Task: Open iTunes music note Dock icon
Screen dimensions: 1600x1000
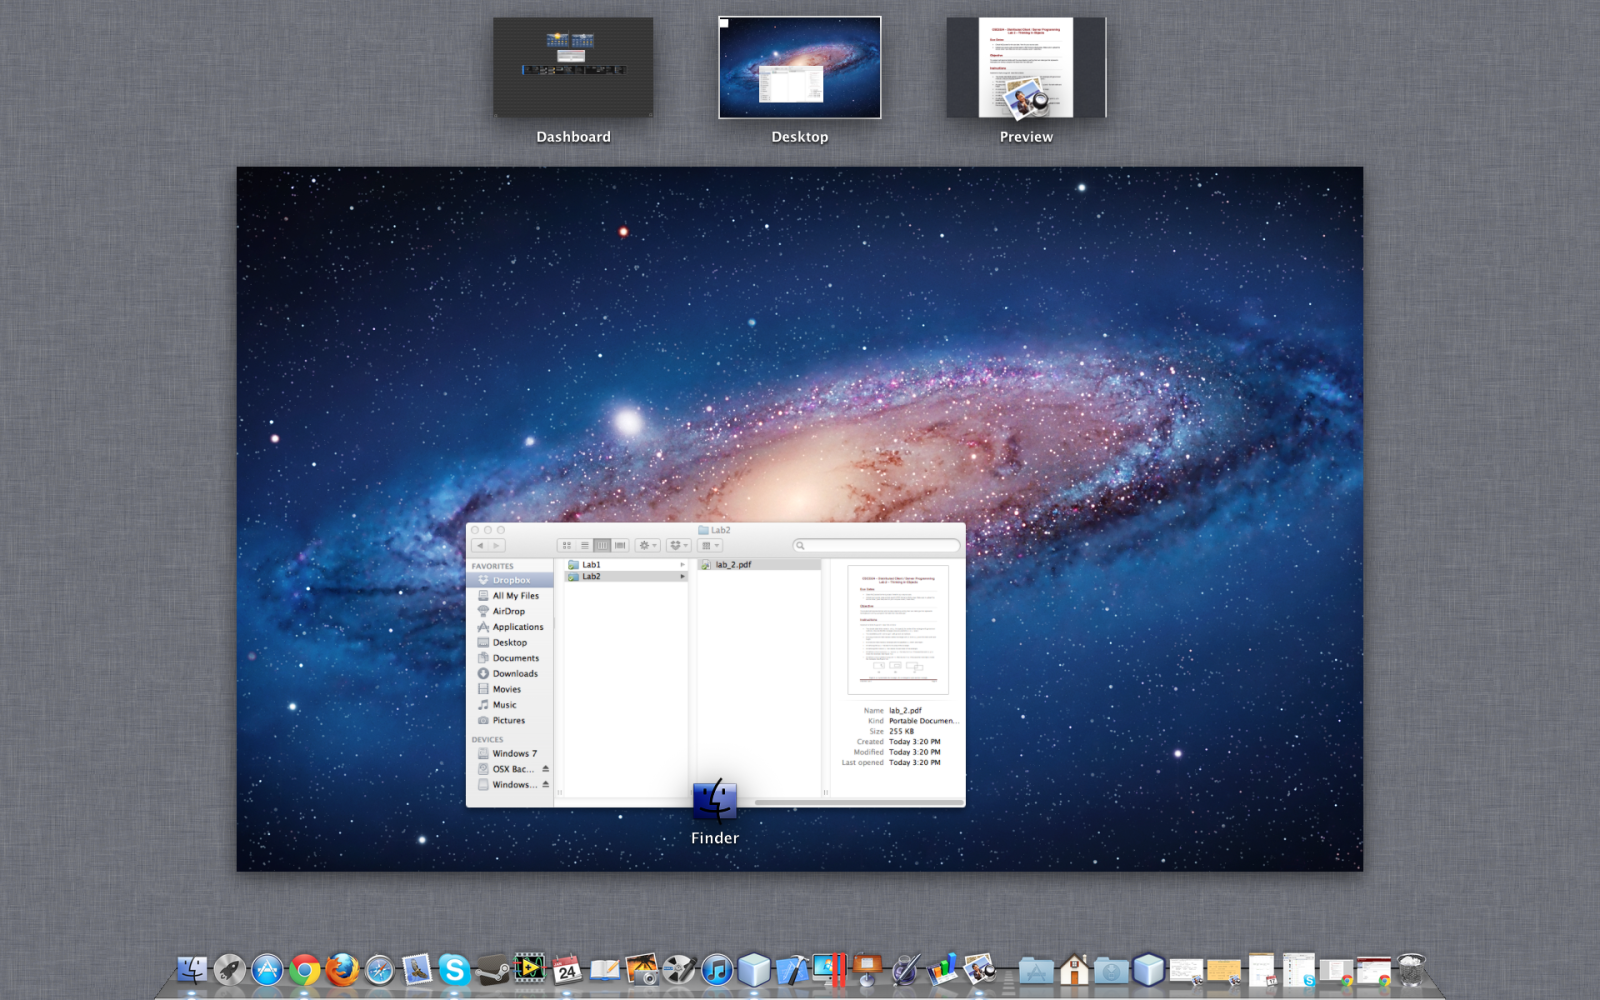Action: (x=717, y=969)
